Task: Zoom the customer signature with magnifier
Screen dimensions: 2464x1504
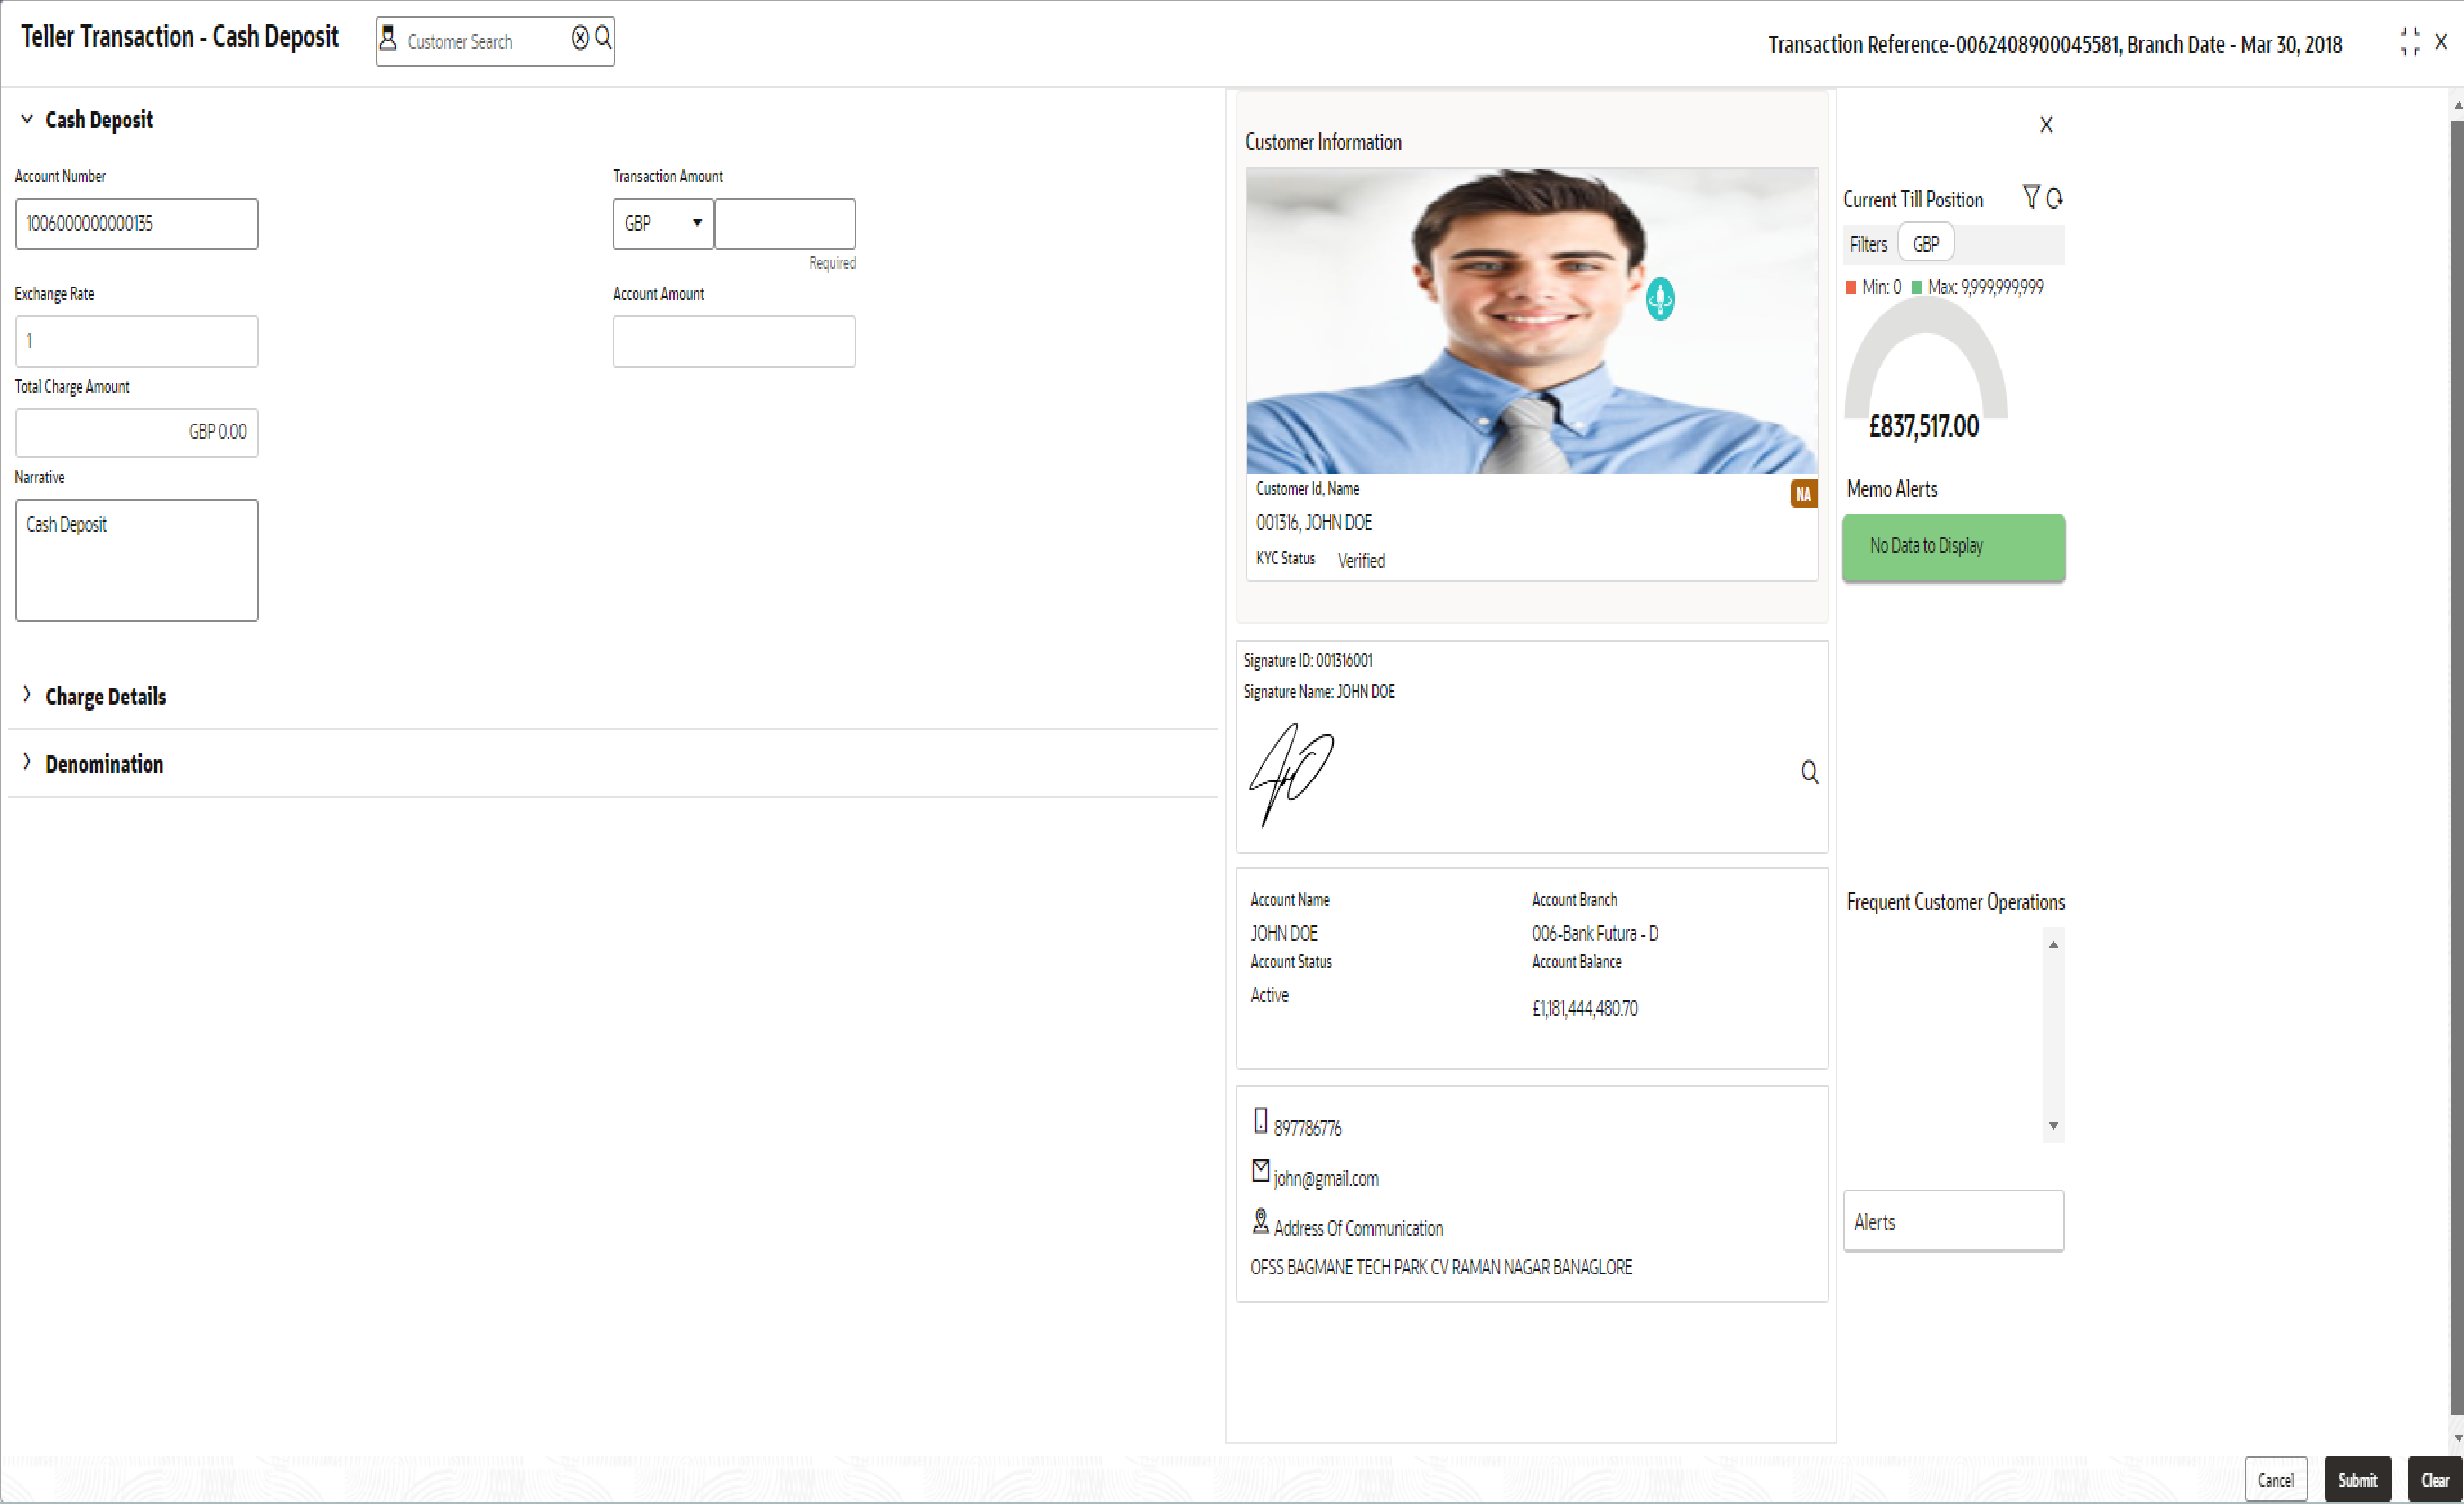Action: coord(1809,772)
